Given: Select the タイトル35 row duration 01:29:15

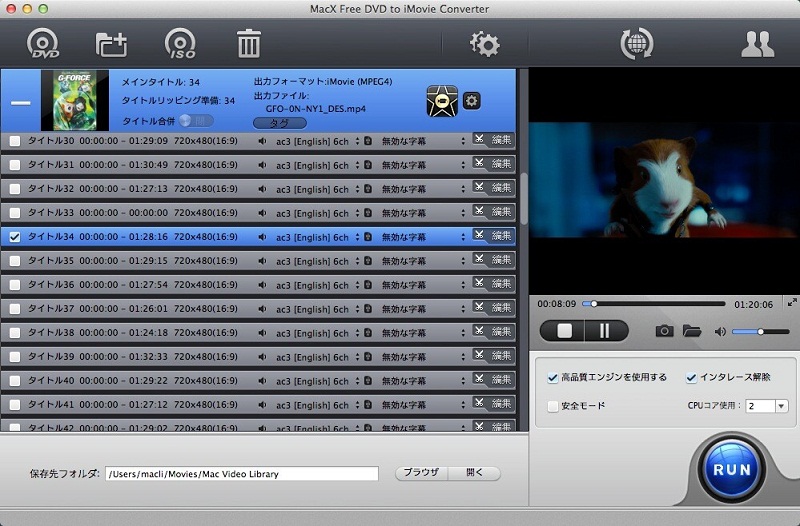Looking at the screenshot, I should click(148, 261).
